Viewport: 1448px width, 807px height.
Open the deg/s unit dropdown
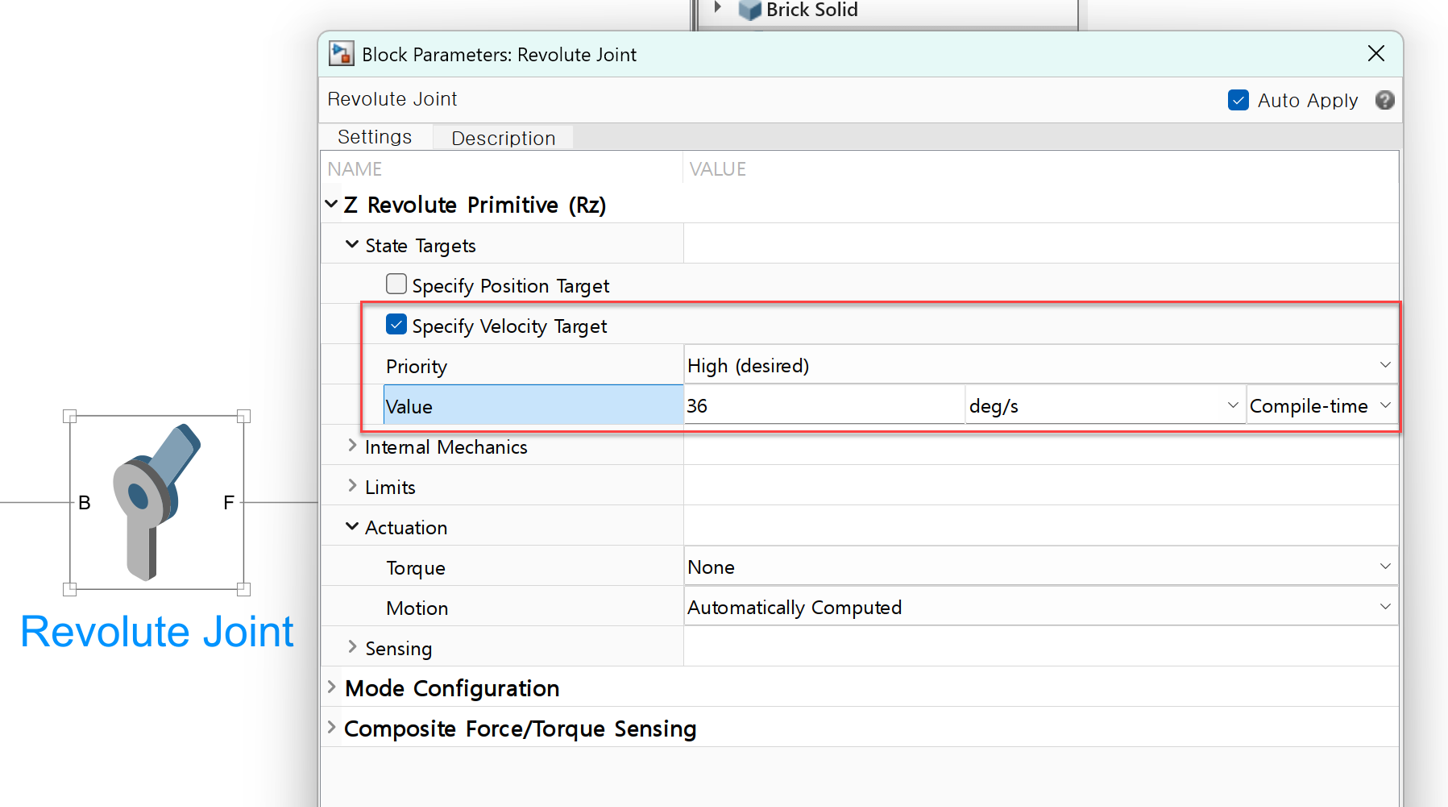pyautogui.click(x=1103, y=406)
